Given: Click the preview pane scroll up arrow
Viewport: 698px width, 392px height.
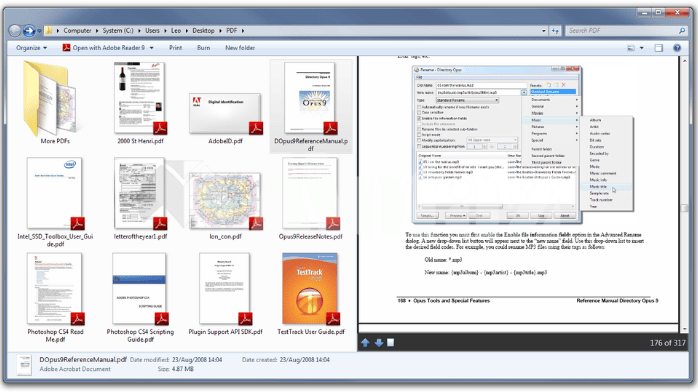Looking at the screenshot, I should pos(685,60).
